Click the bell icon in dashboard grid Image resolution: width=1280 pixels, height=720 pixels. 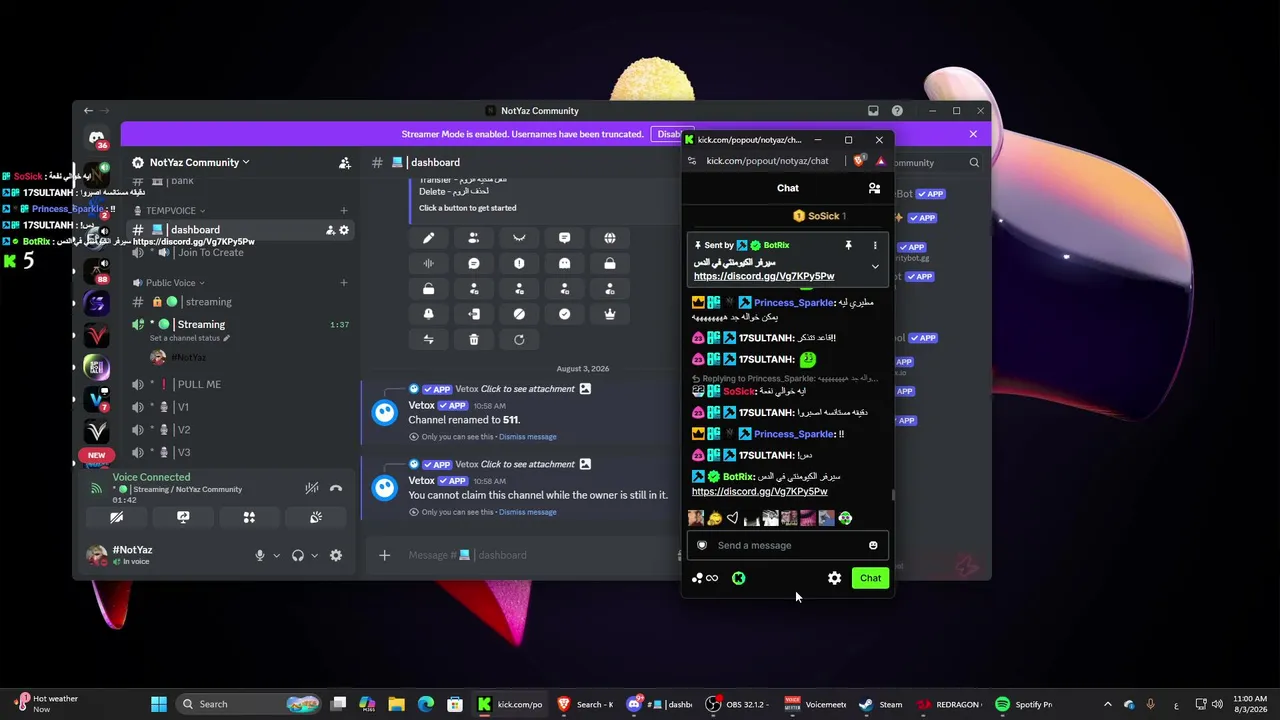coord(428,314)
